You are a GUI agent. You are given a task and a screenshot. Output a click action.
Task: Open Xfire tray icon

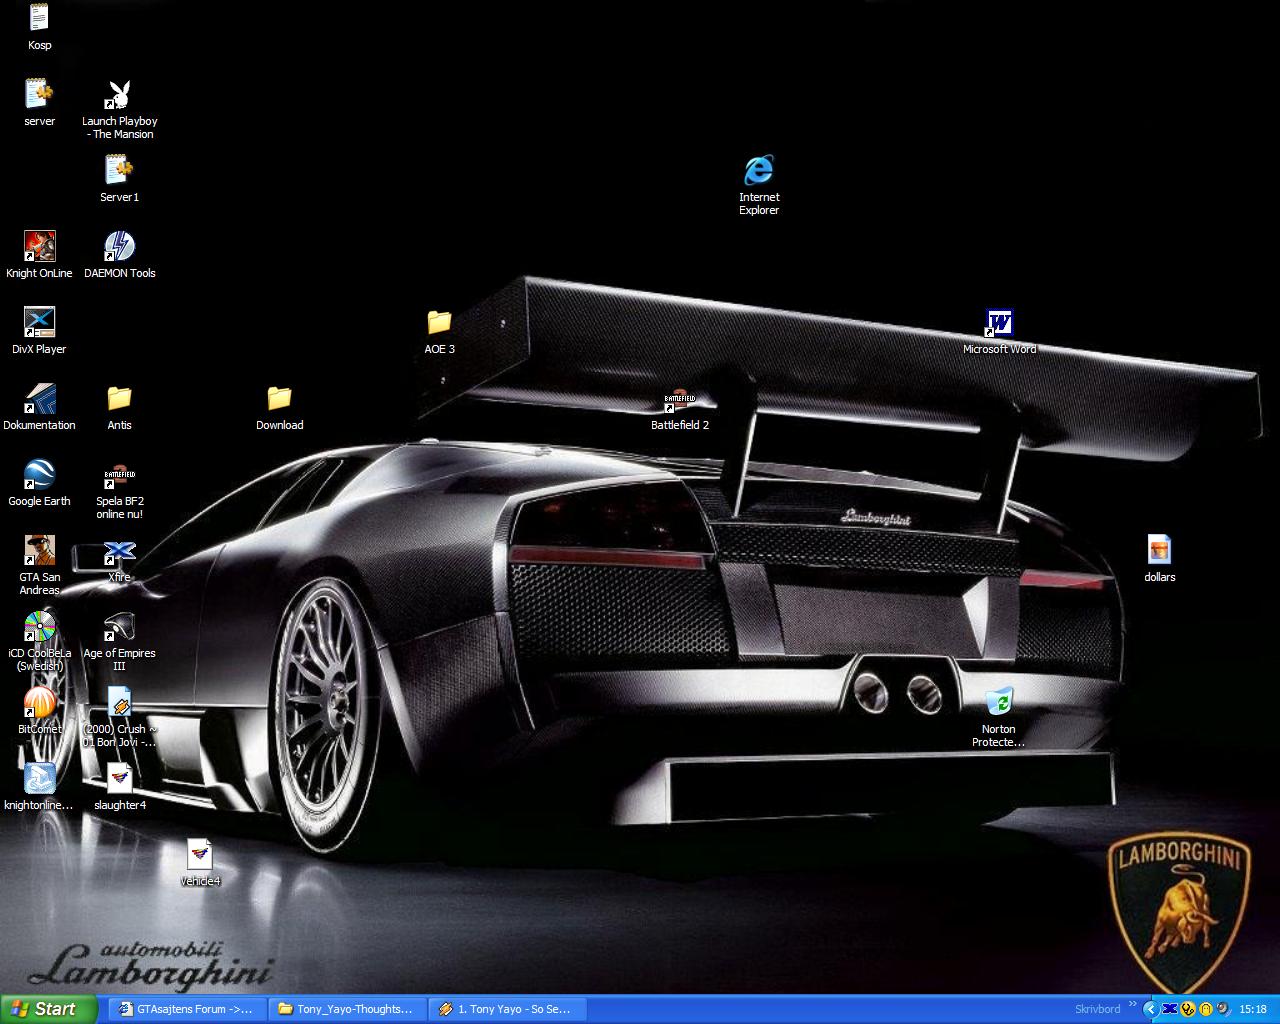click(1170, 1009)
